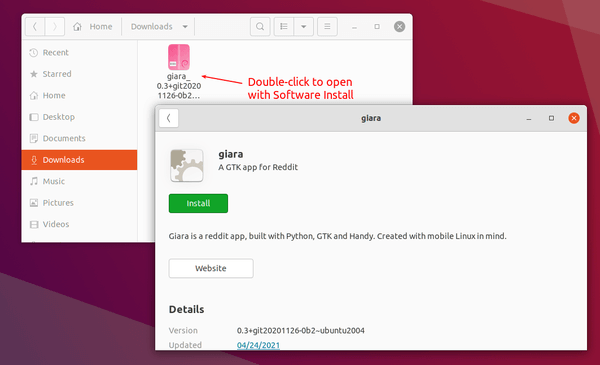Viewport: 600px width, 365px height.
Task: Open Home in the Files sidebar
Action: tap(80, 95)
